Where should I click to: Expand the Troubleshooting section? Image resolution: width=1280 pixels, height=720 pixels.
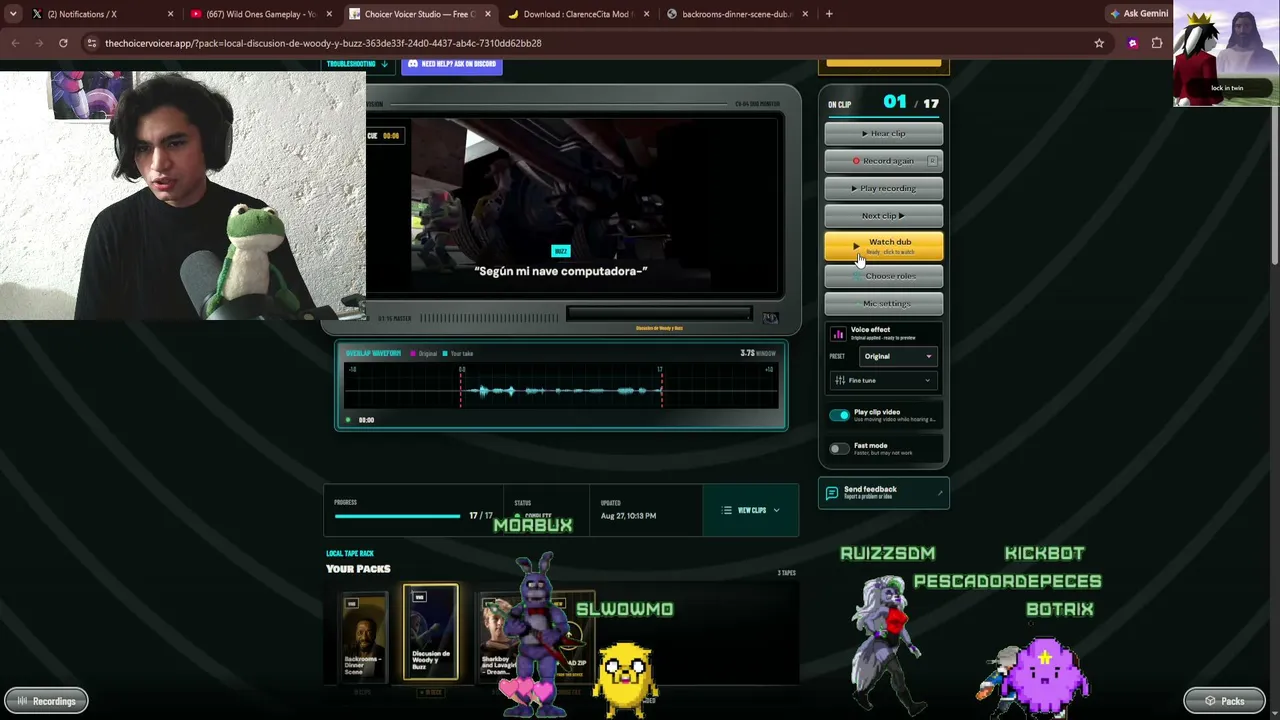[357, 64]
